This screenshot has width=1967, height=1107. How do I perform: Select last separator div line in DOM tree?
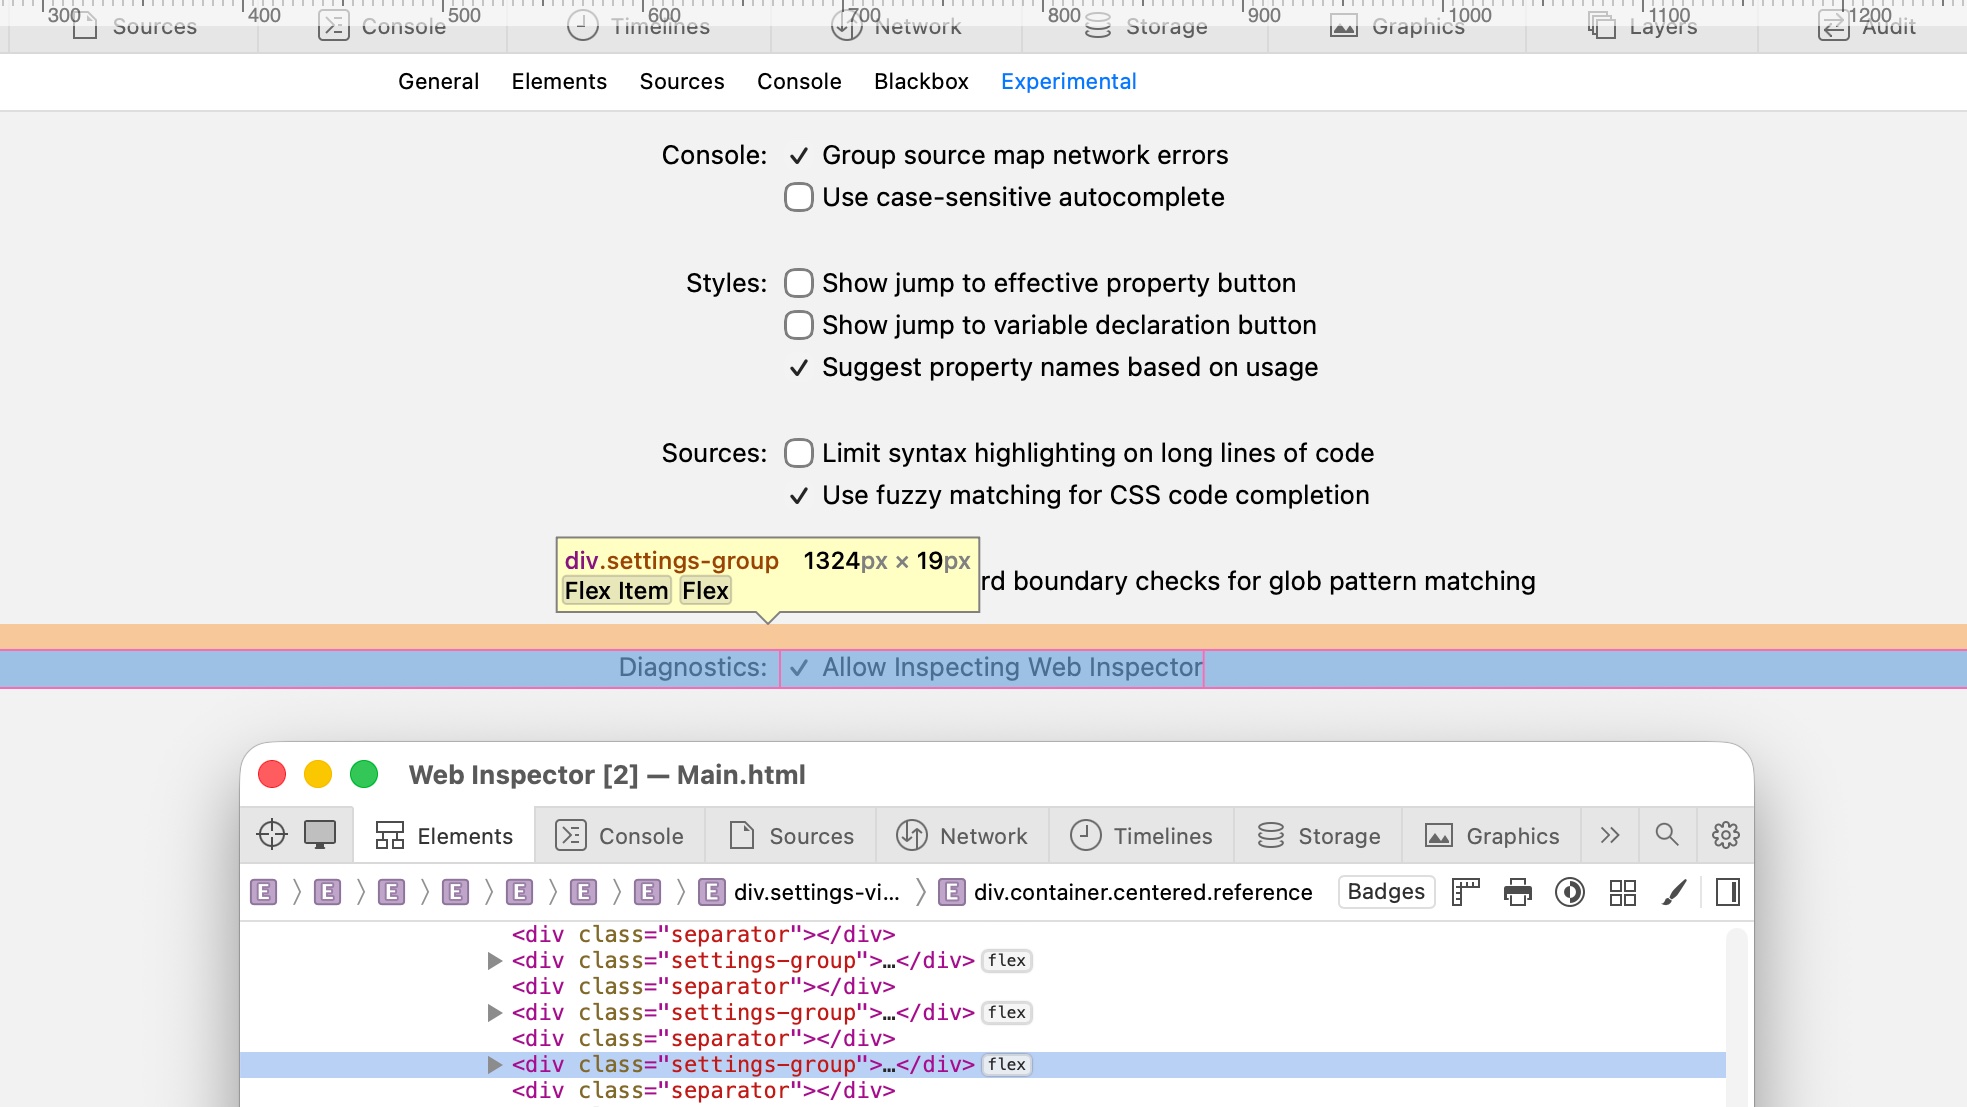coord(703,1090)
